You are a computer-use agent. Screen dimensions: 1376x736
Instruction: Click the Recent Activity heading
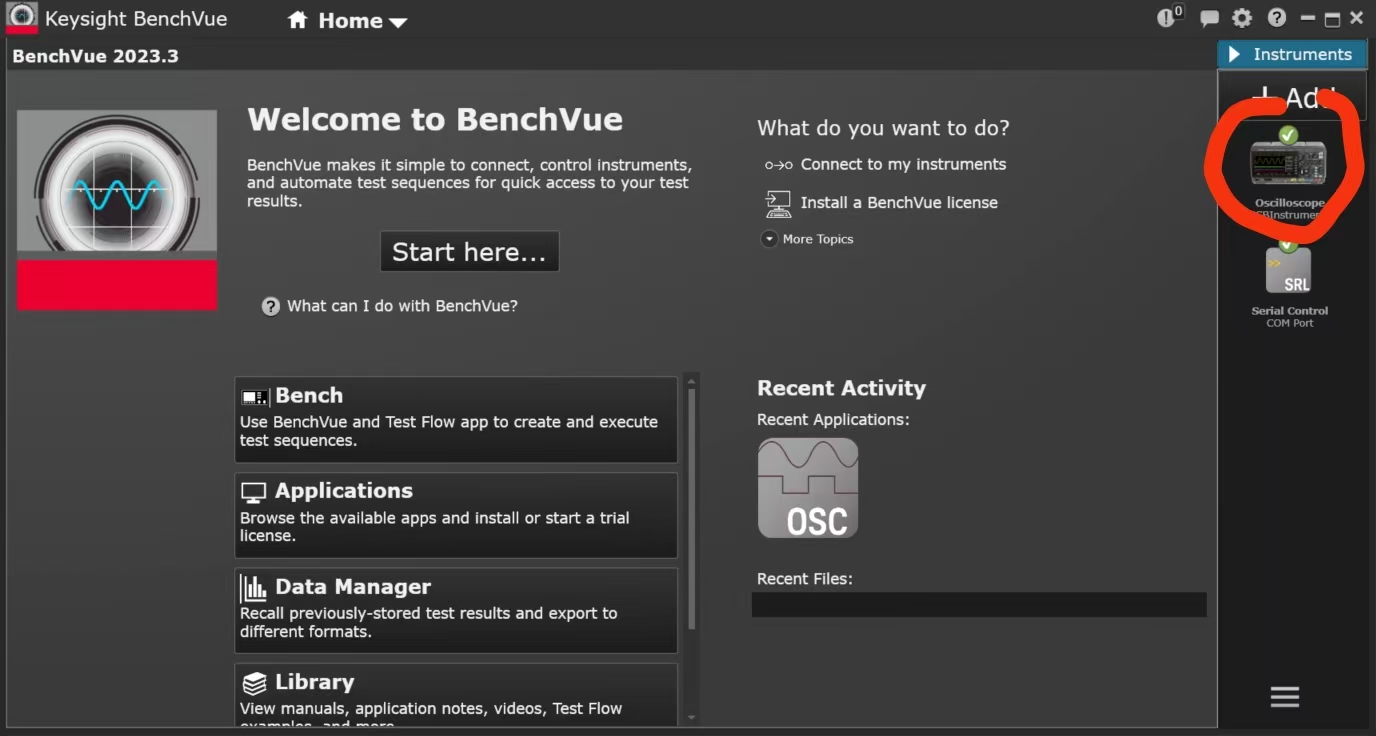click(841, 388)
